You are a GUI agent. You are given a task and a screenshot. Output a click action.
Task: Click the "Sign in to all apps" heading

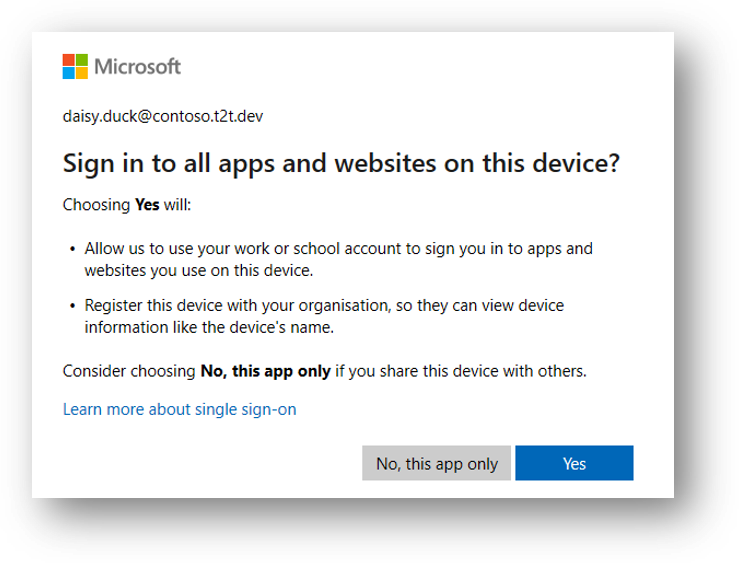pyautogui.click(x=341, y=163)
